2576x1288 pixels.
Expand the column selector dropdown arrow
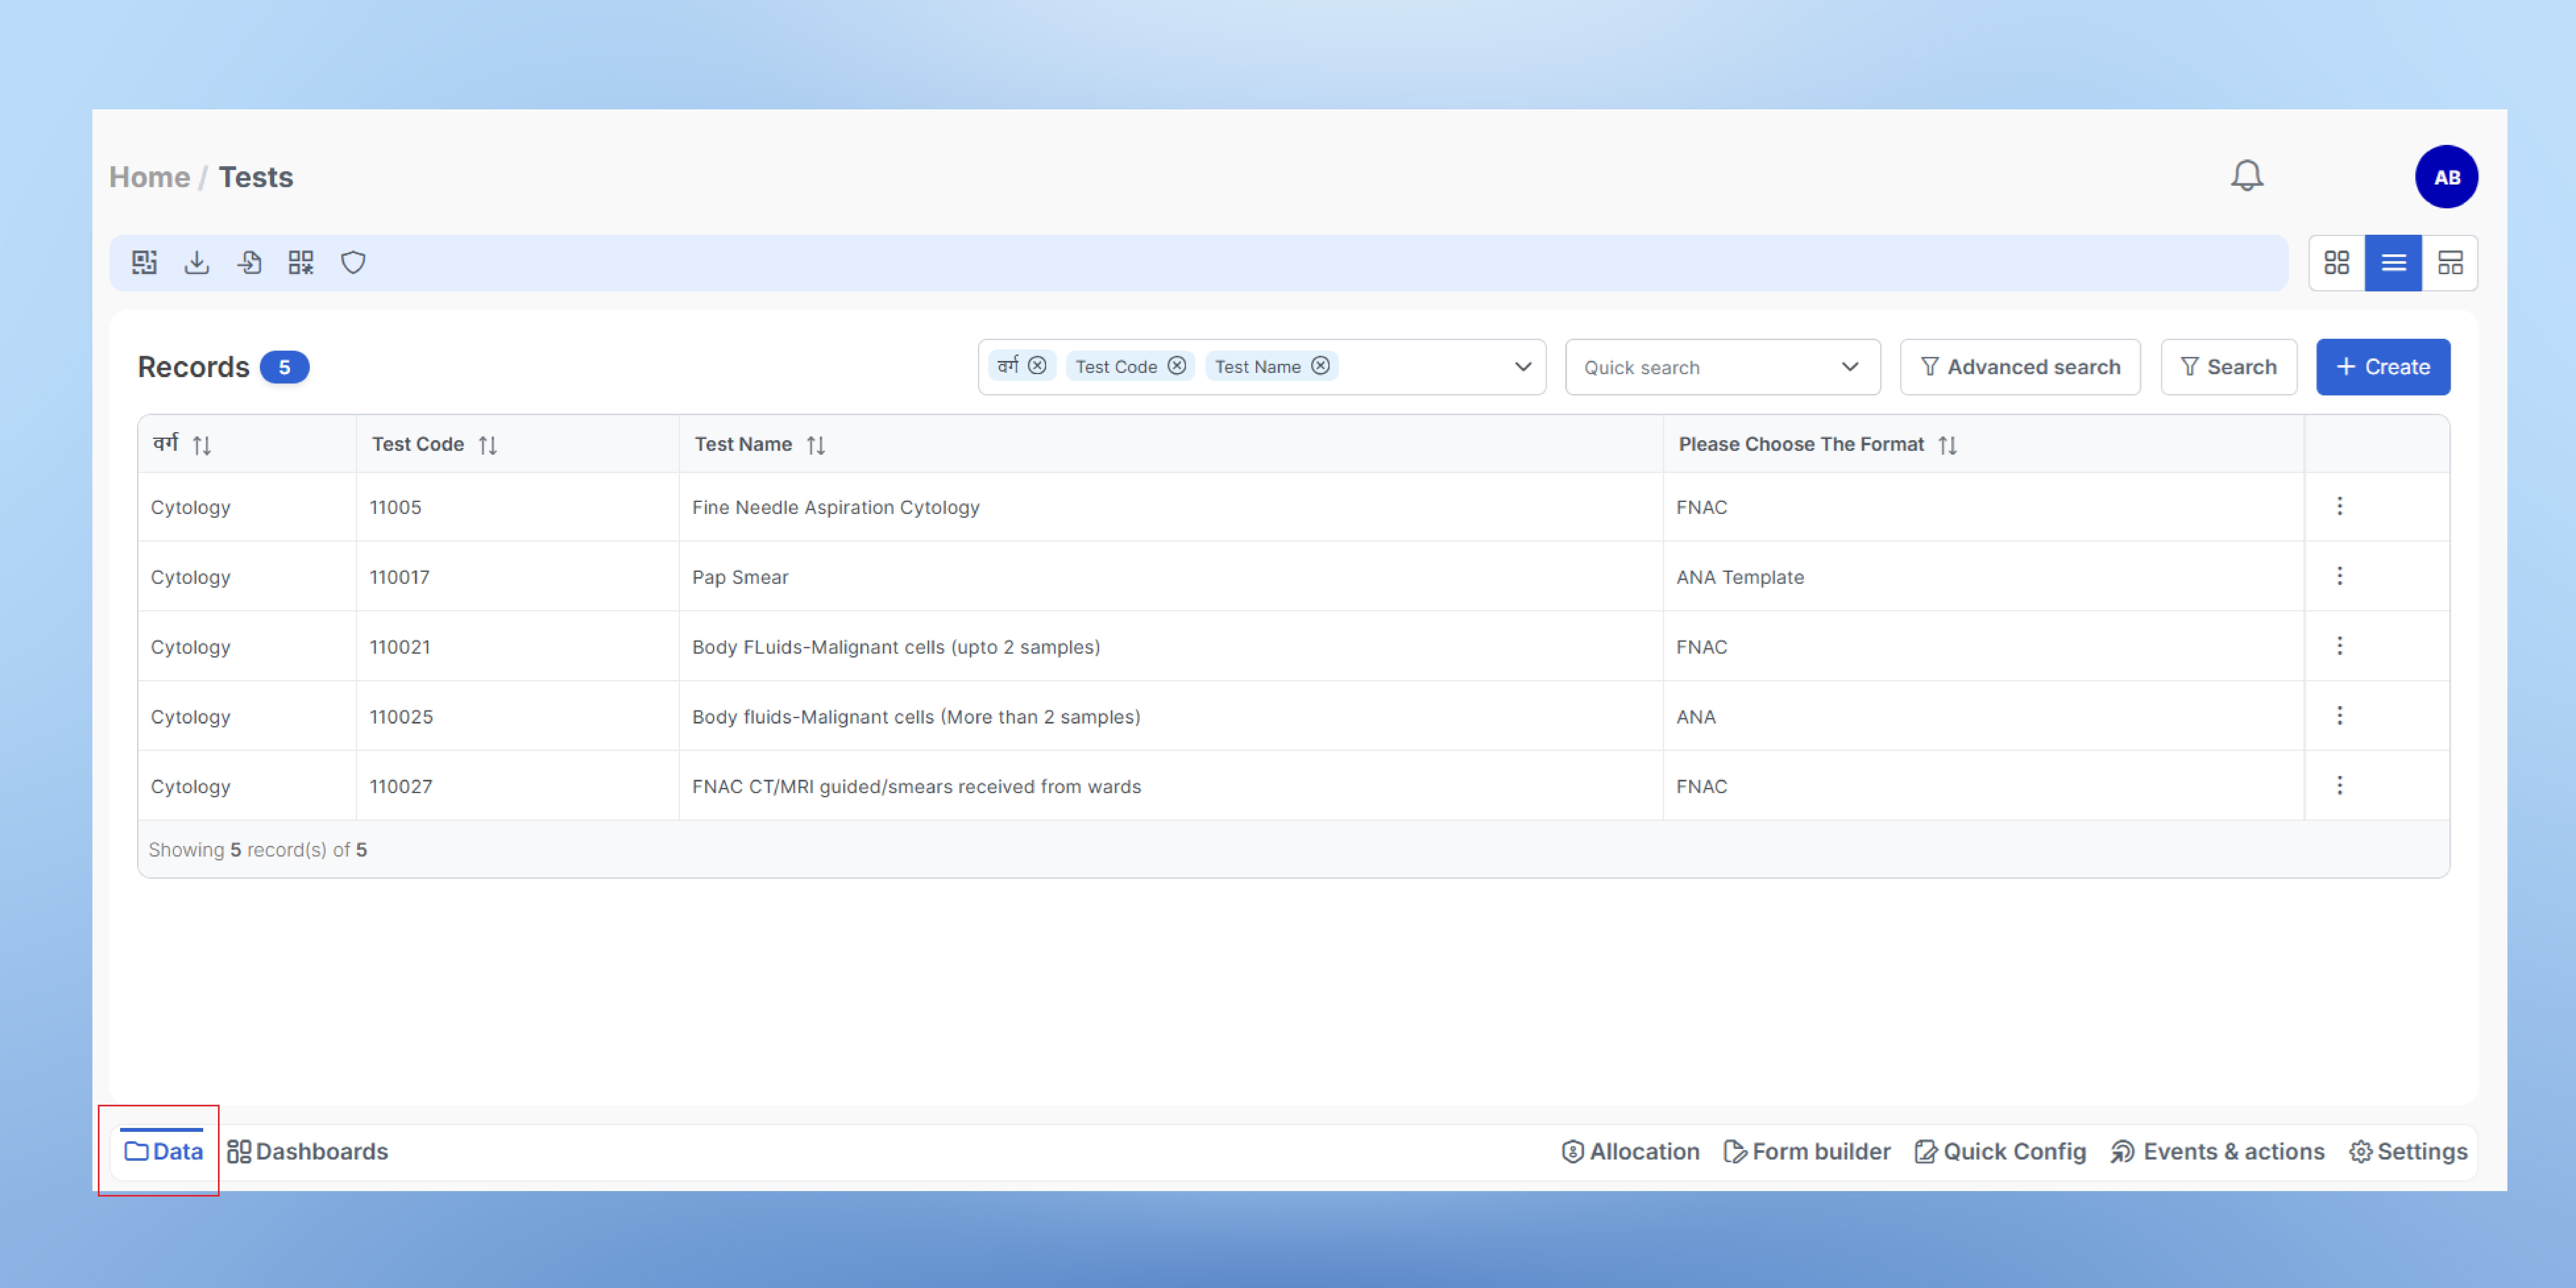(x=1522, y=367)
